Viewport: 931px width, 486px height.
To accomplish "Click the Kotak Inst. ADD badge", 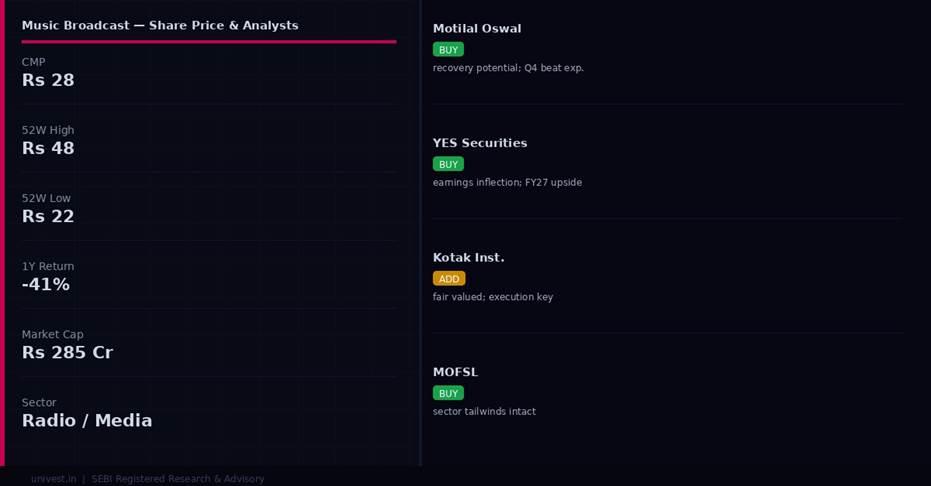I will (449, 279).
